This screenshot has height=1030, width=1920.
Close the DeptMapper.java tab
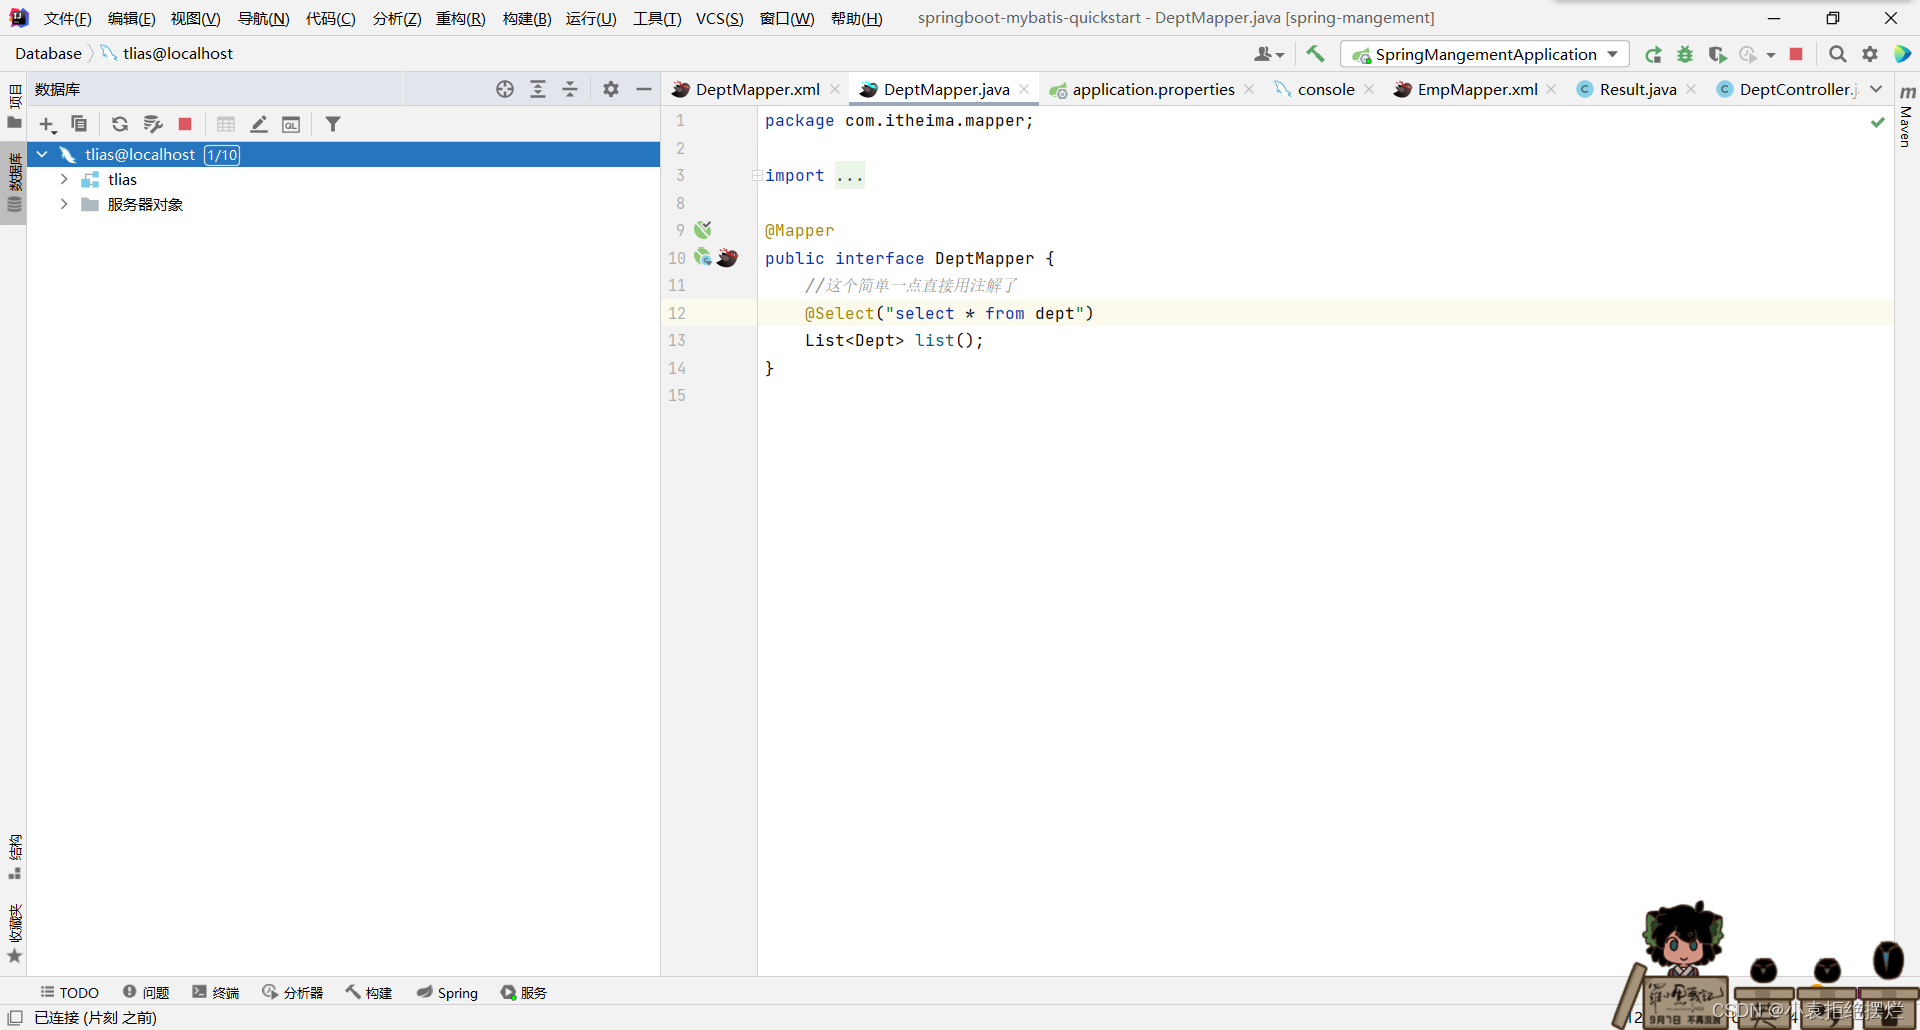(x=1024, y=89)
